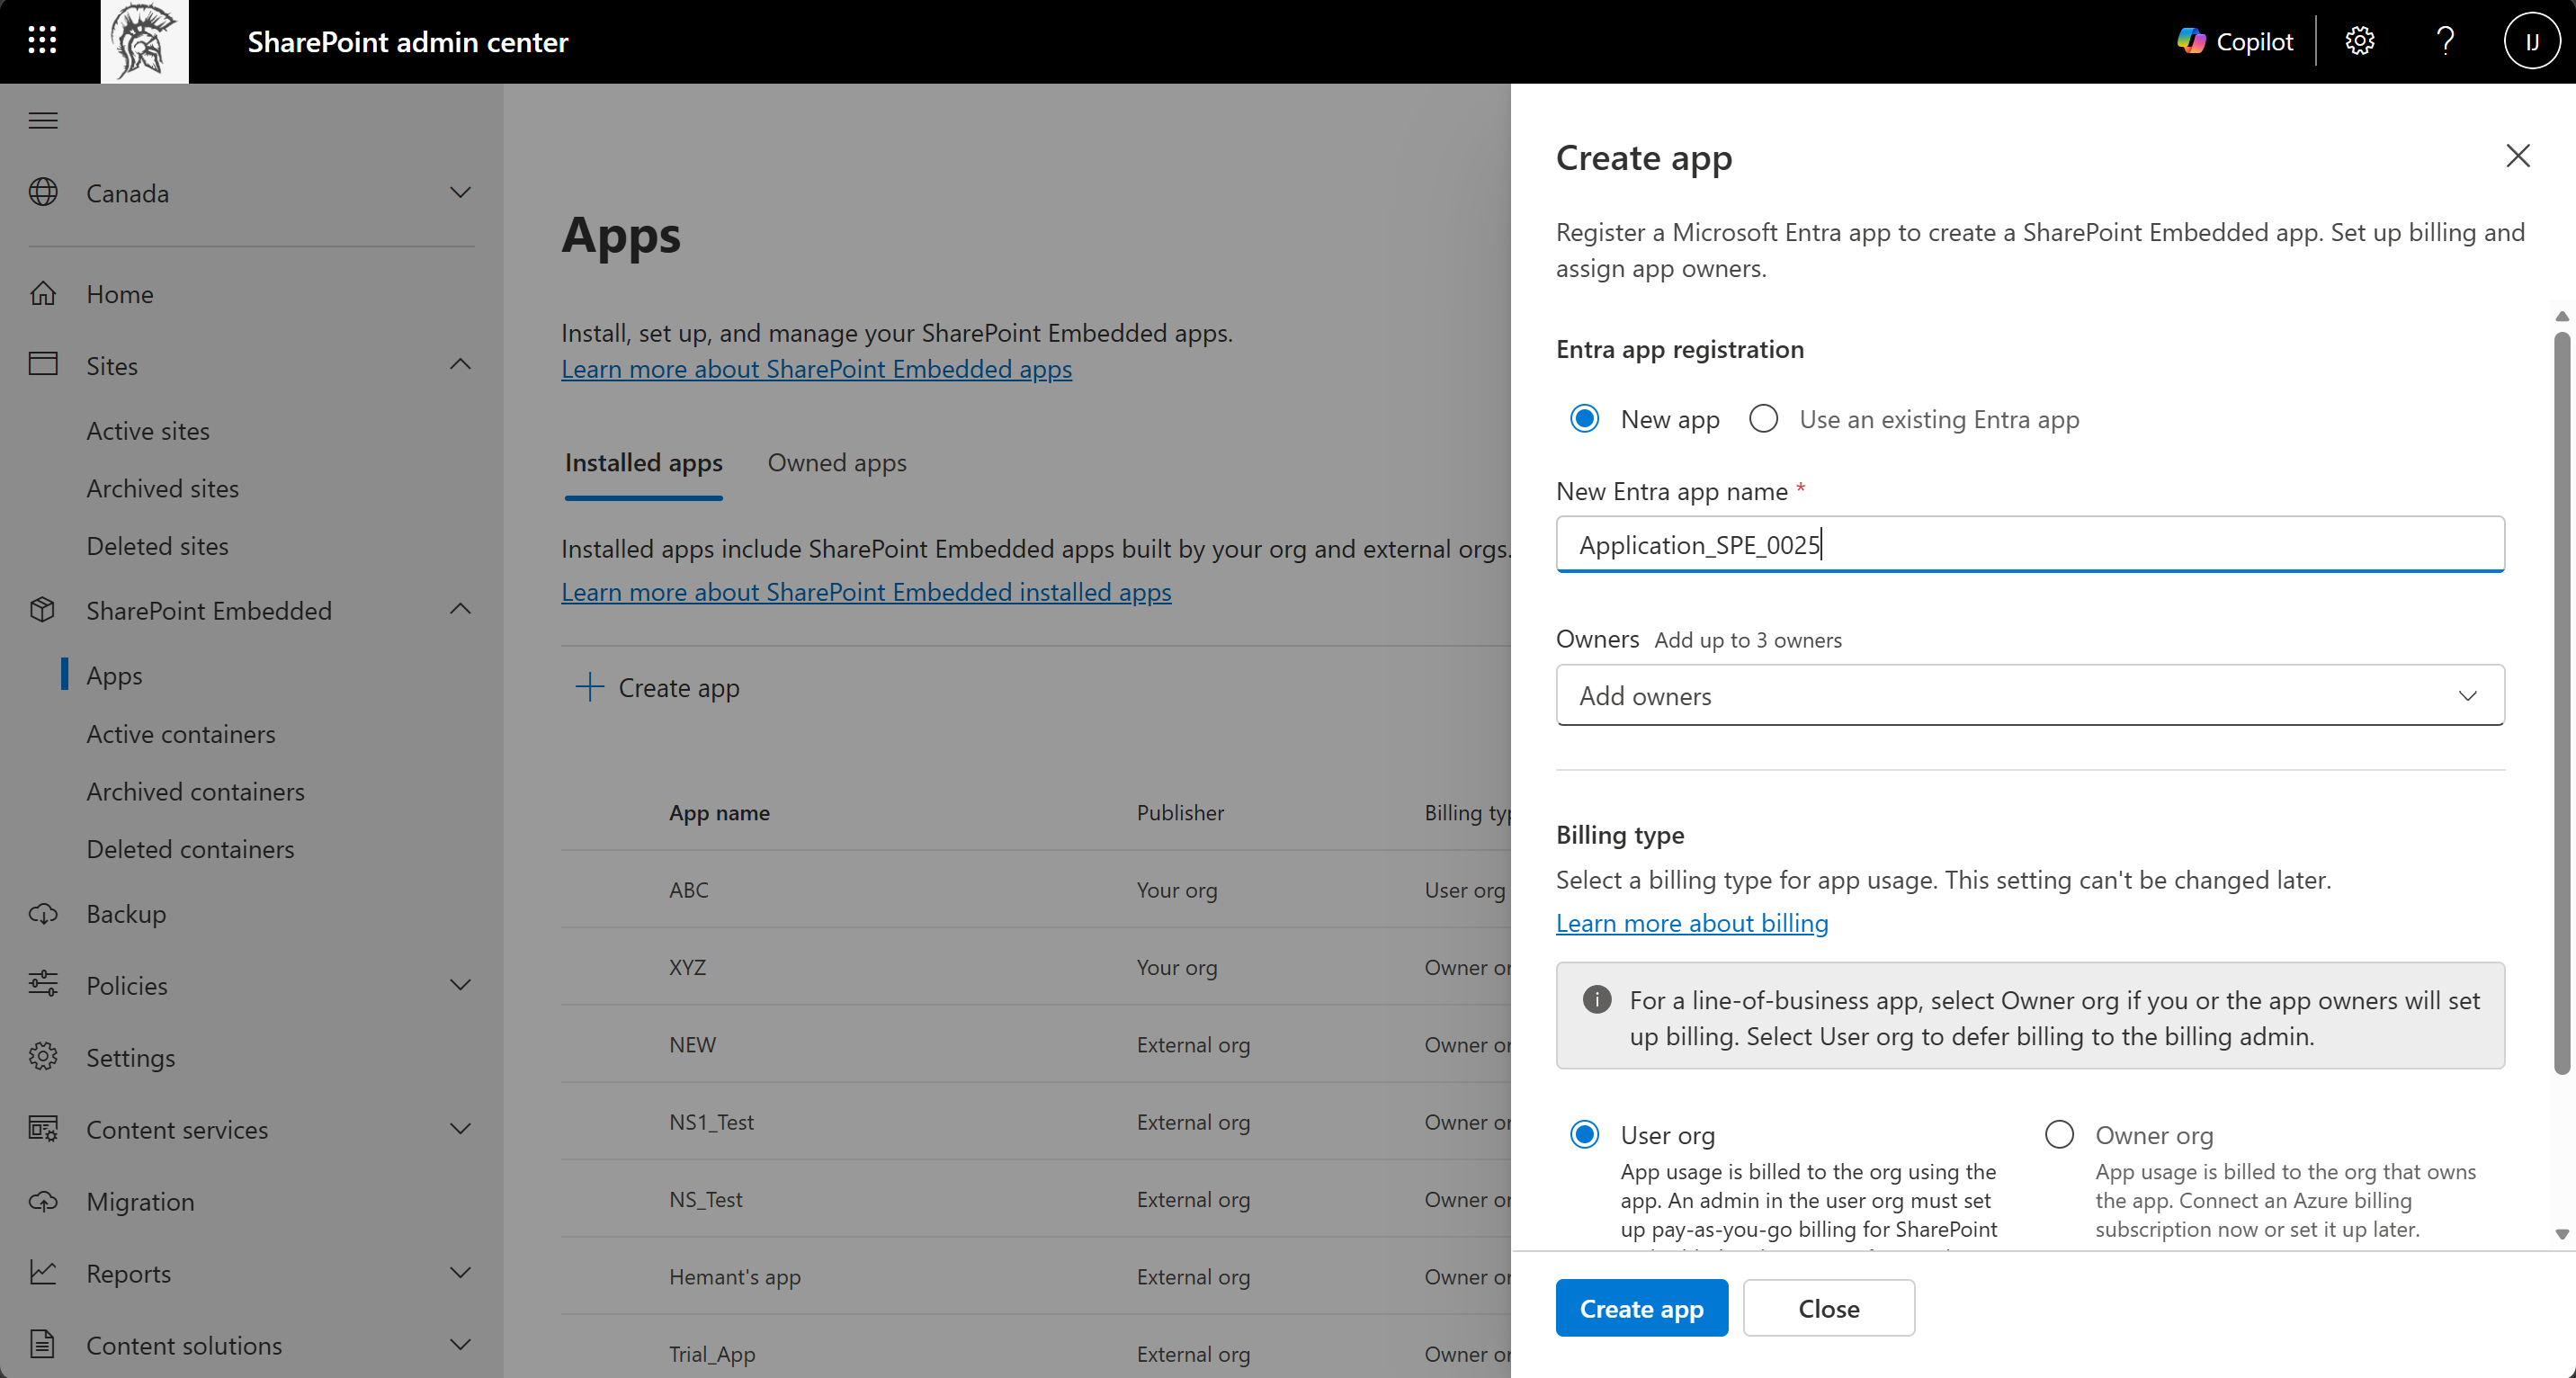
Task: Click the blue Create app button
Action: click(x=1641, y=1308)
